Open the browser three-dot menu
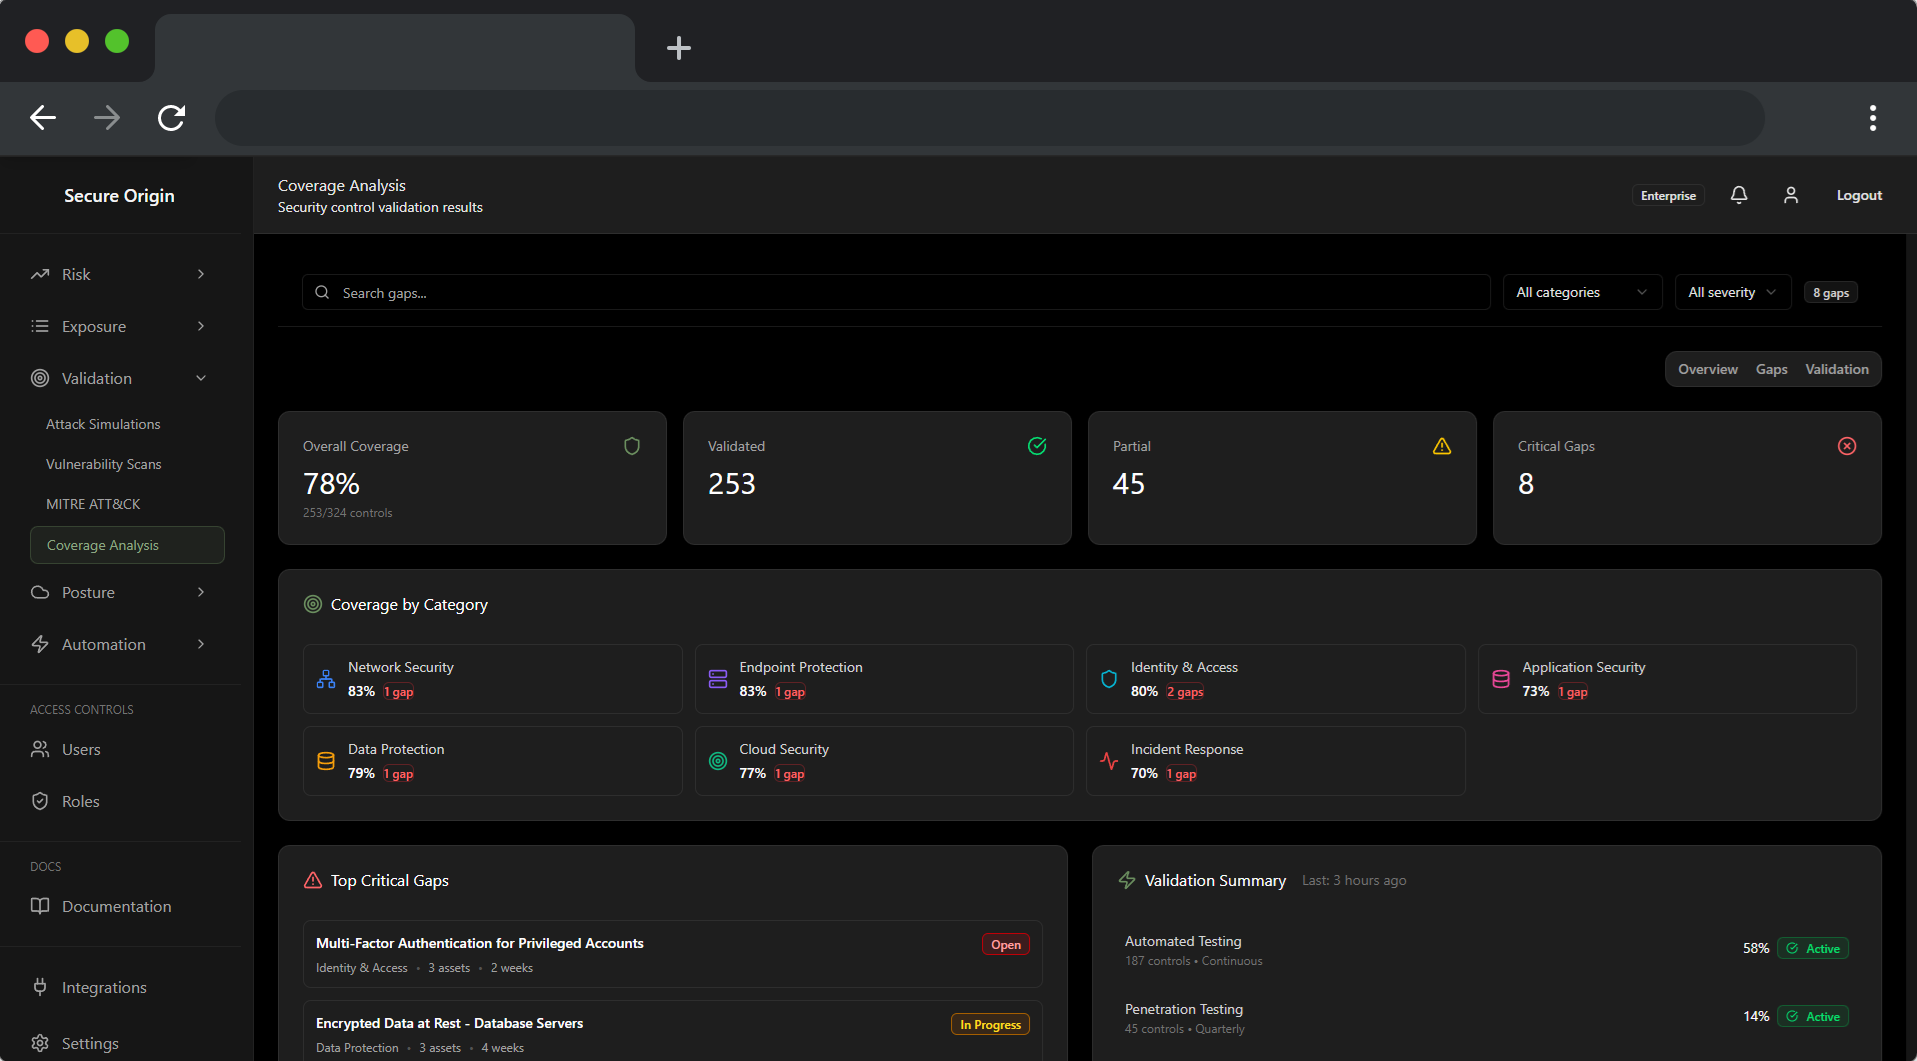This screenshot has width=1917, height=1061. pos(1873,118)
